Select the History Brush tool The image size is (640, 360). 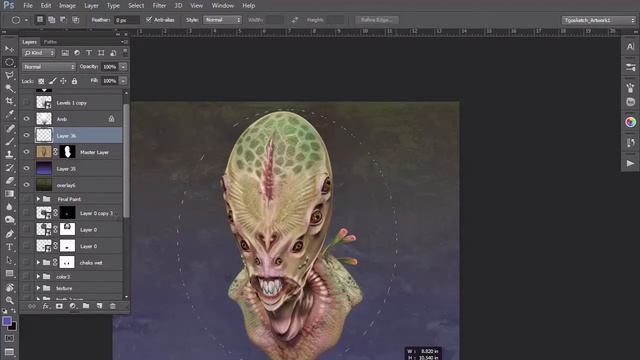pyautogui.click(x=9, y=167)
